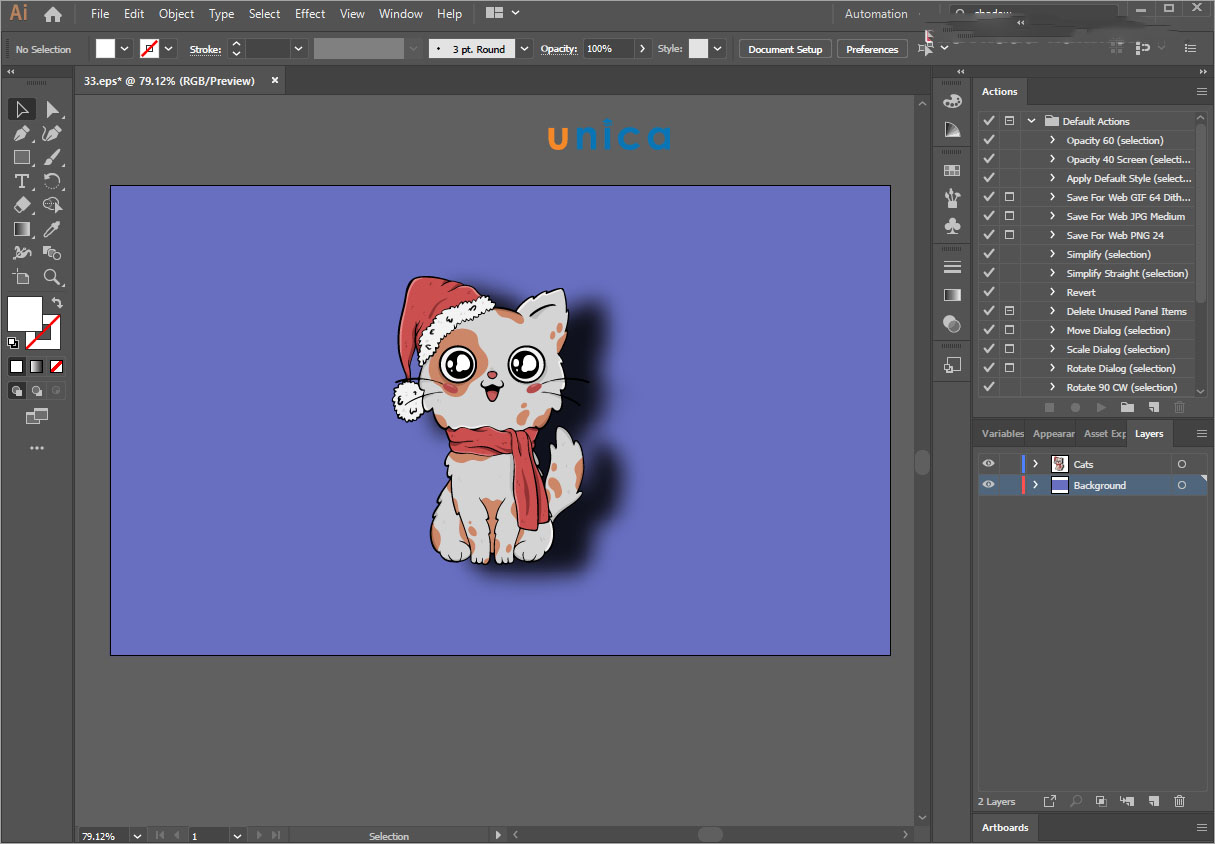Click Create New Layer icon
Image resolution: width=1215 pixels, height=844 pixels.
[x=1153, y=801]
